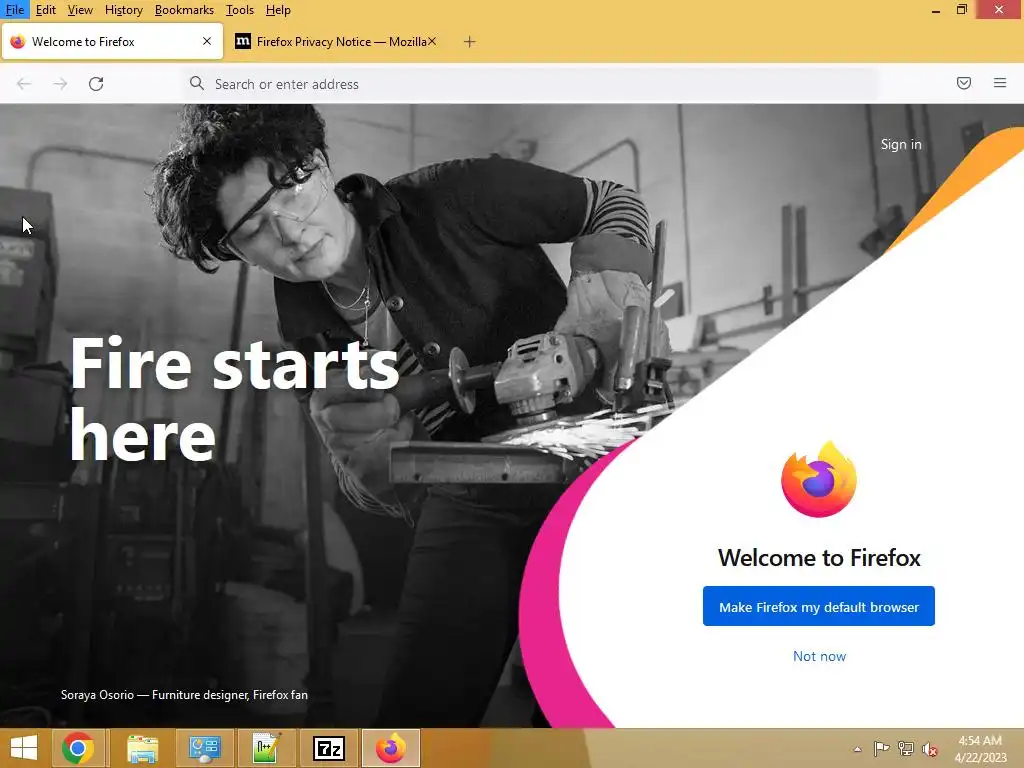Click the Forward arrow in toolbar
This screenshot has height=768, width=1024.
[x=60, y=84]
